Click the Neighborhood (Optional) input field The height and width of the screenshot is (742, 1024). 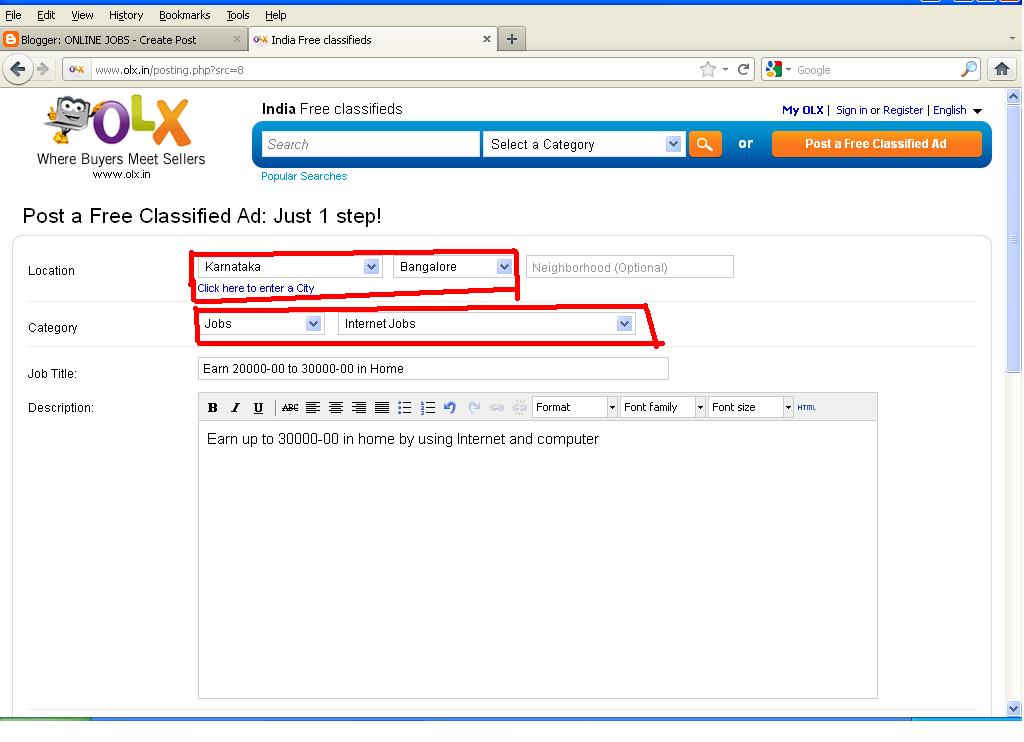(x=629, y=266)
